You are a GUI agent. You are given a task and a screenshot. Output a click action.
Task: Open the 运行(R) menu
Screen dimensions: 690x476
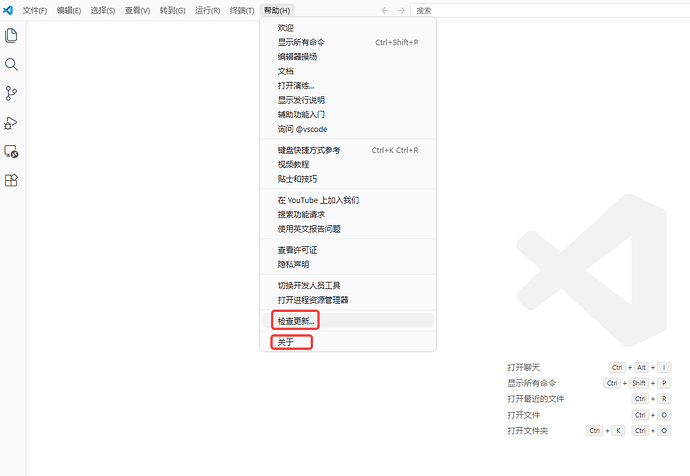click(x=207, y=11)
